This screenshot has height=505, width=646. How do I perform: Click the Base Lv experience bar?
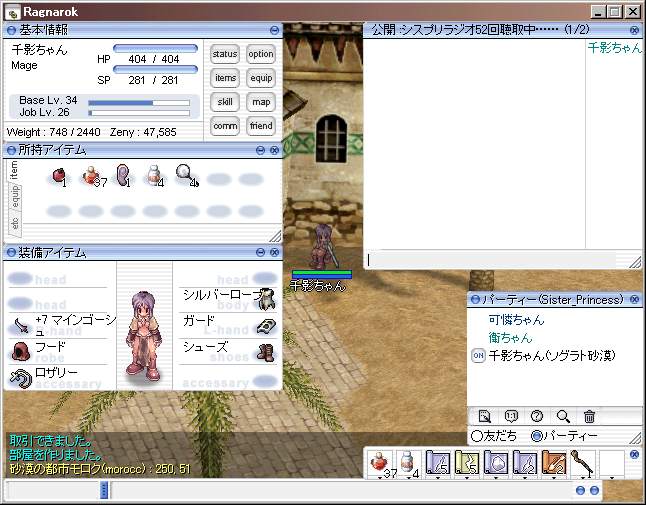click(x=139, y=103)
